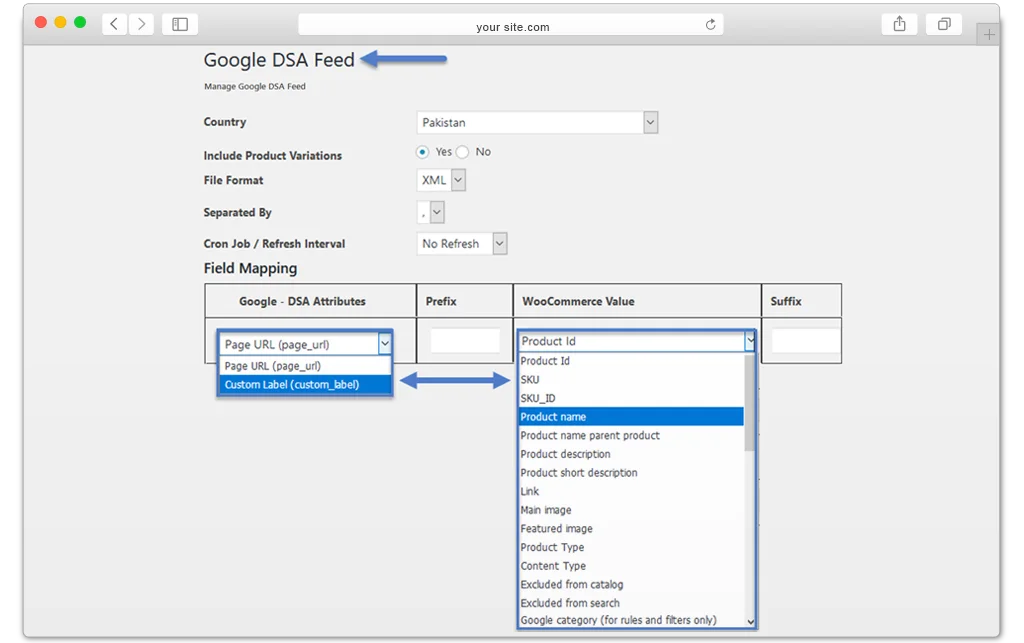Go forward with the browser forward arrow
Viewport: 1024px width, 643px height.
(141, 24)
